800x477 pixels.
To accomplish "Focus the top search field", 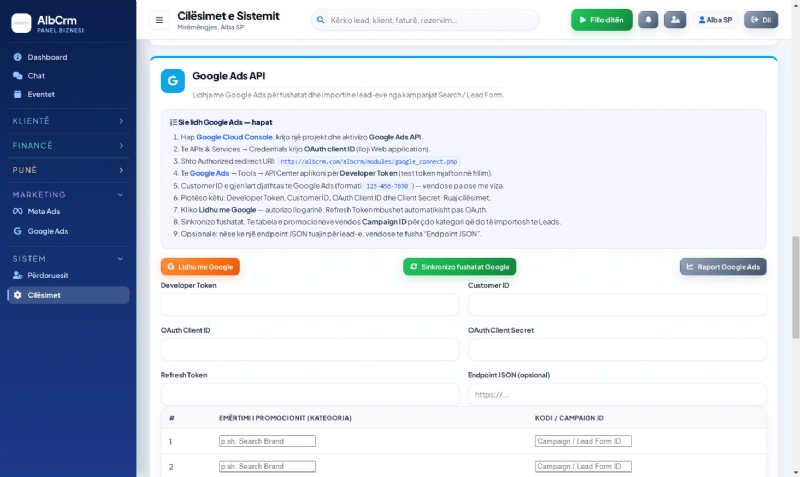I will pyautogui.click(x=425, y=20).
